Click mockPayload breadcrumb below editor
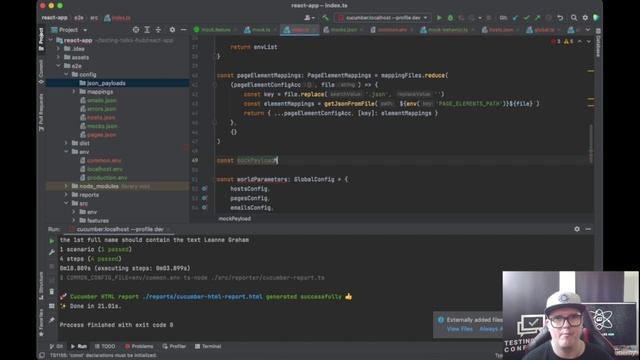This screenshot has width=640, height=360. point(235,219)
